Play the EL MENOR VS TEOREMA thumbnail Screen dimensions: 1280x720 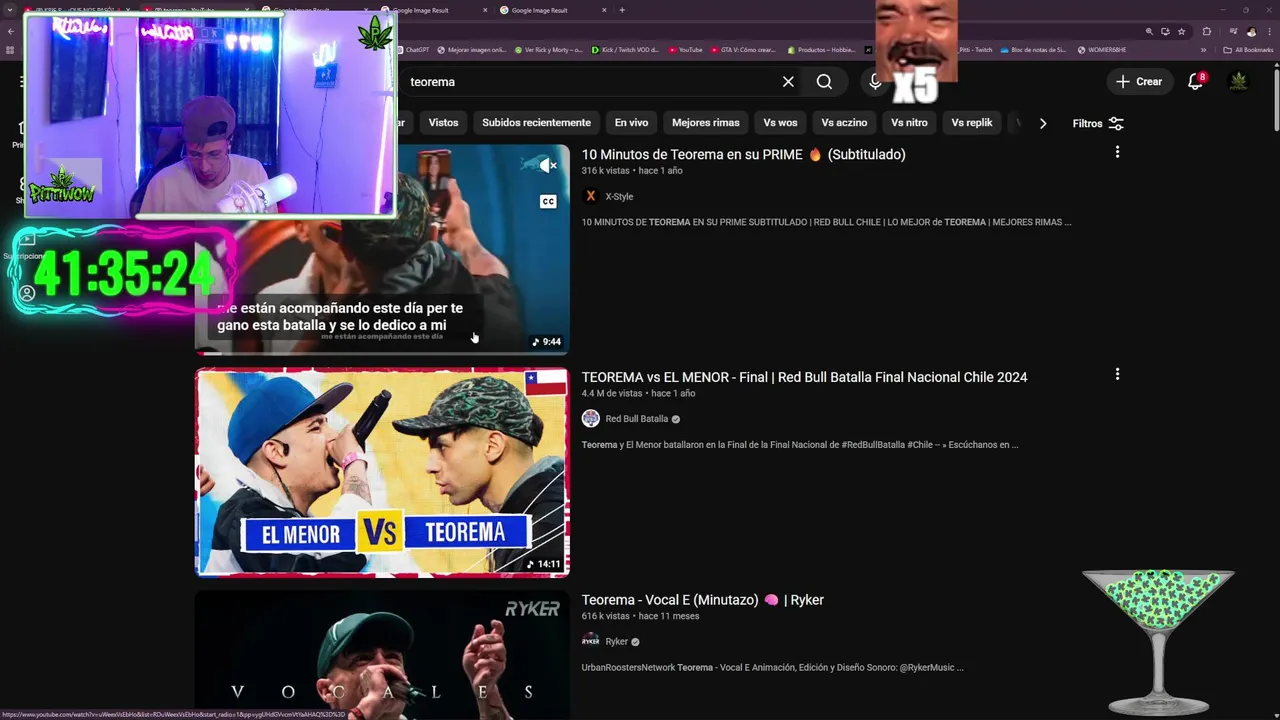(x=382, y=473)
